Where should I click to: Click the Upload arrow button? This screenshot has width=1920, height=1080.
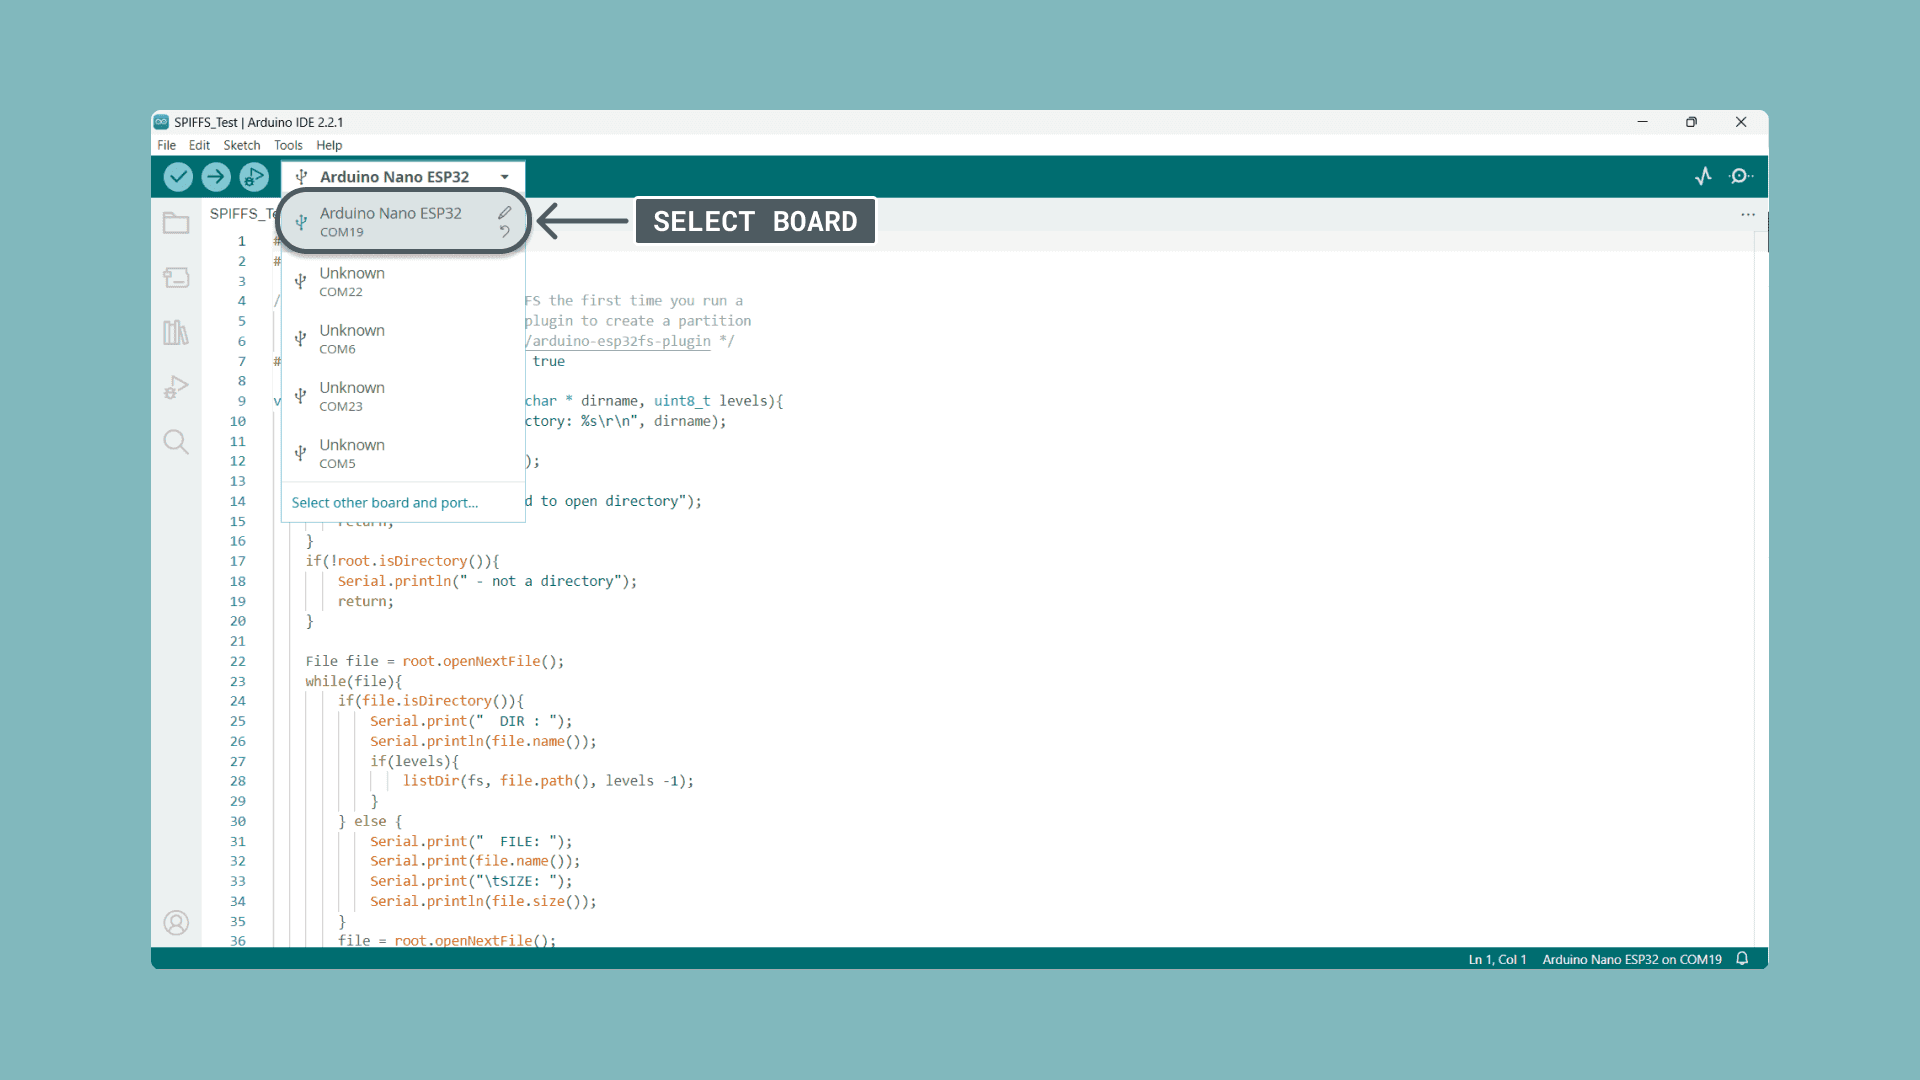pos(216,177)
